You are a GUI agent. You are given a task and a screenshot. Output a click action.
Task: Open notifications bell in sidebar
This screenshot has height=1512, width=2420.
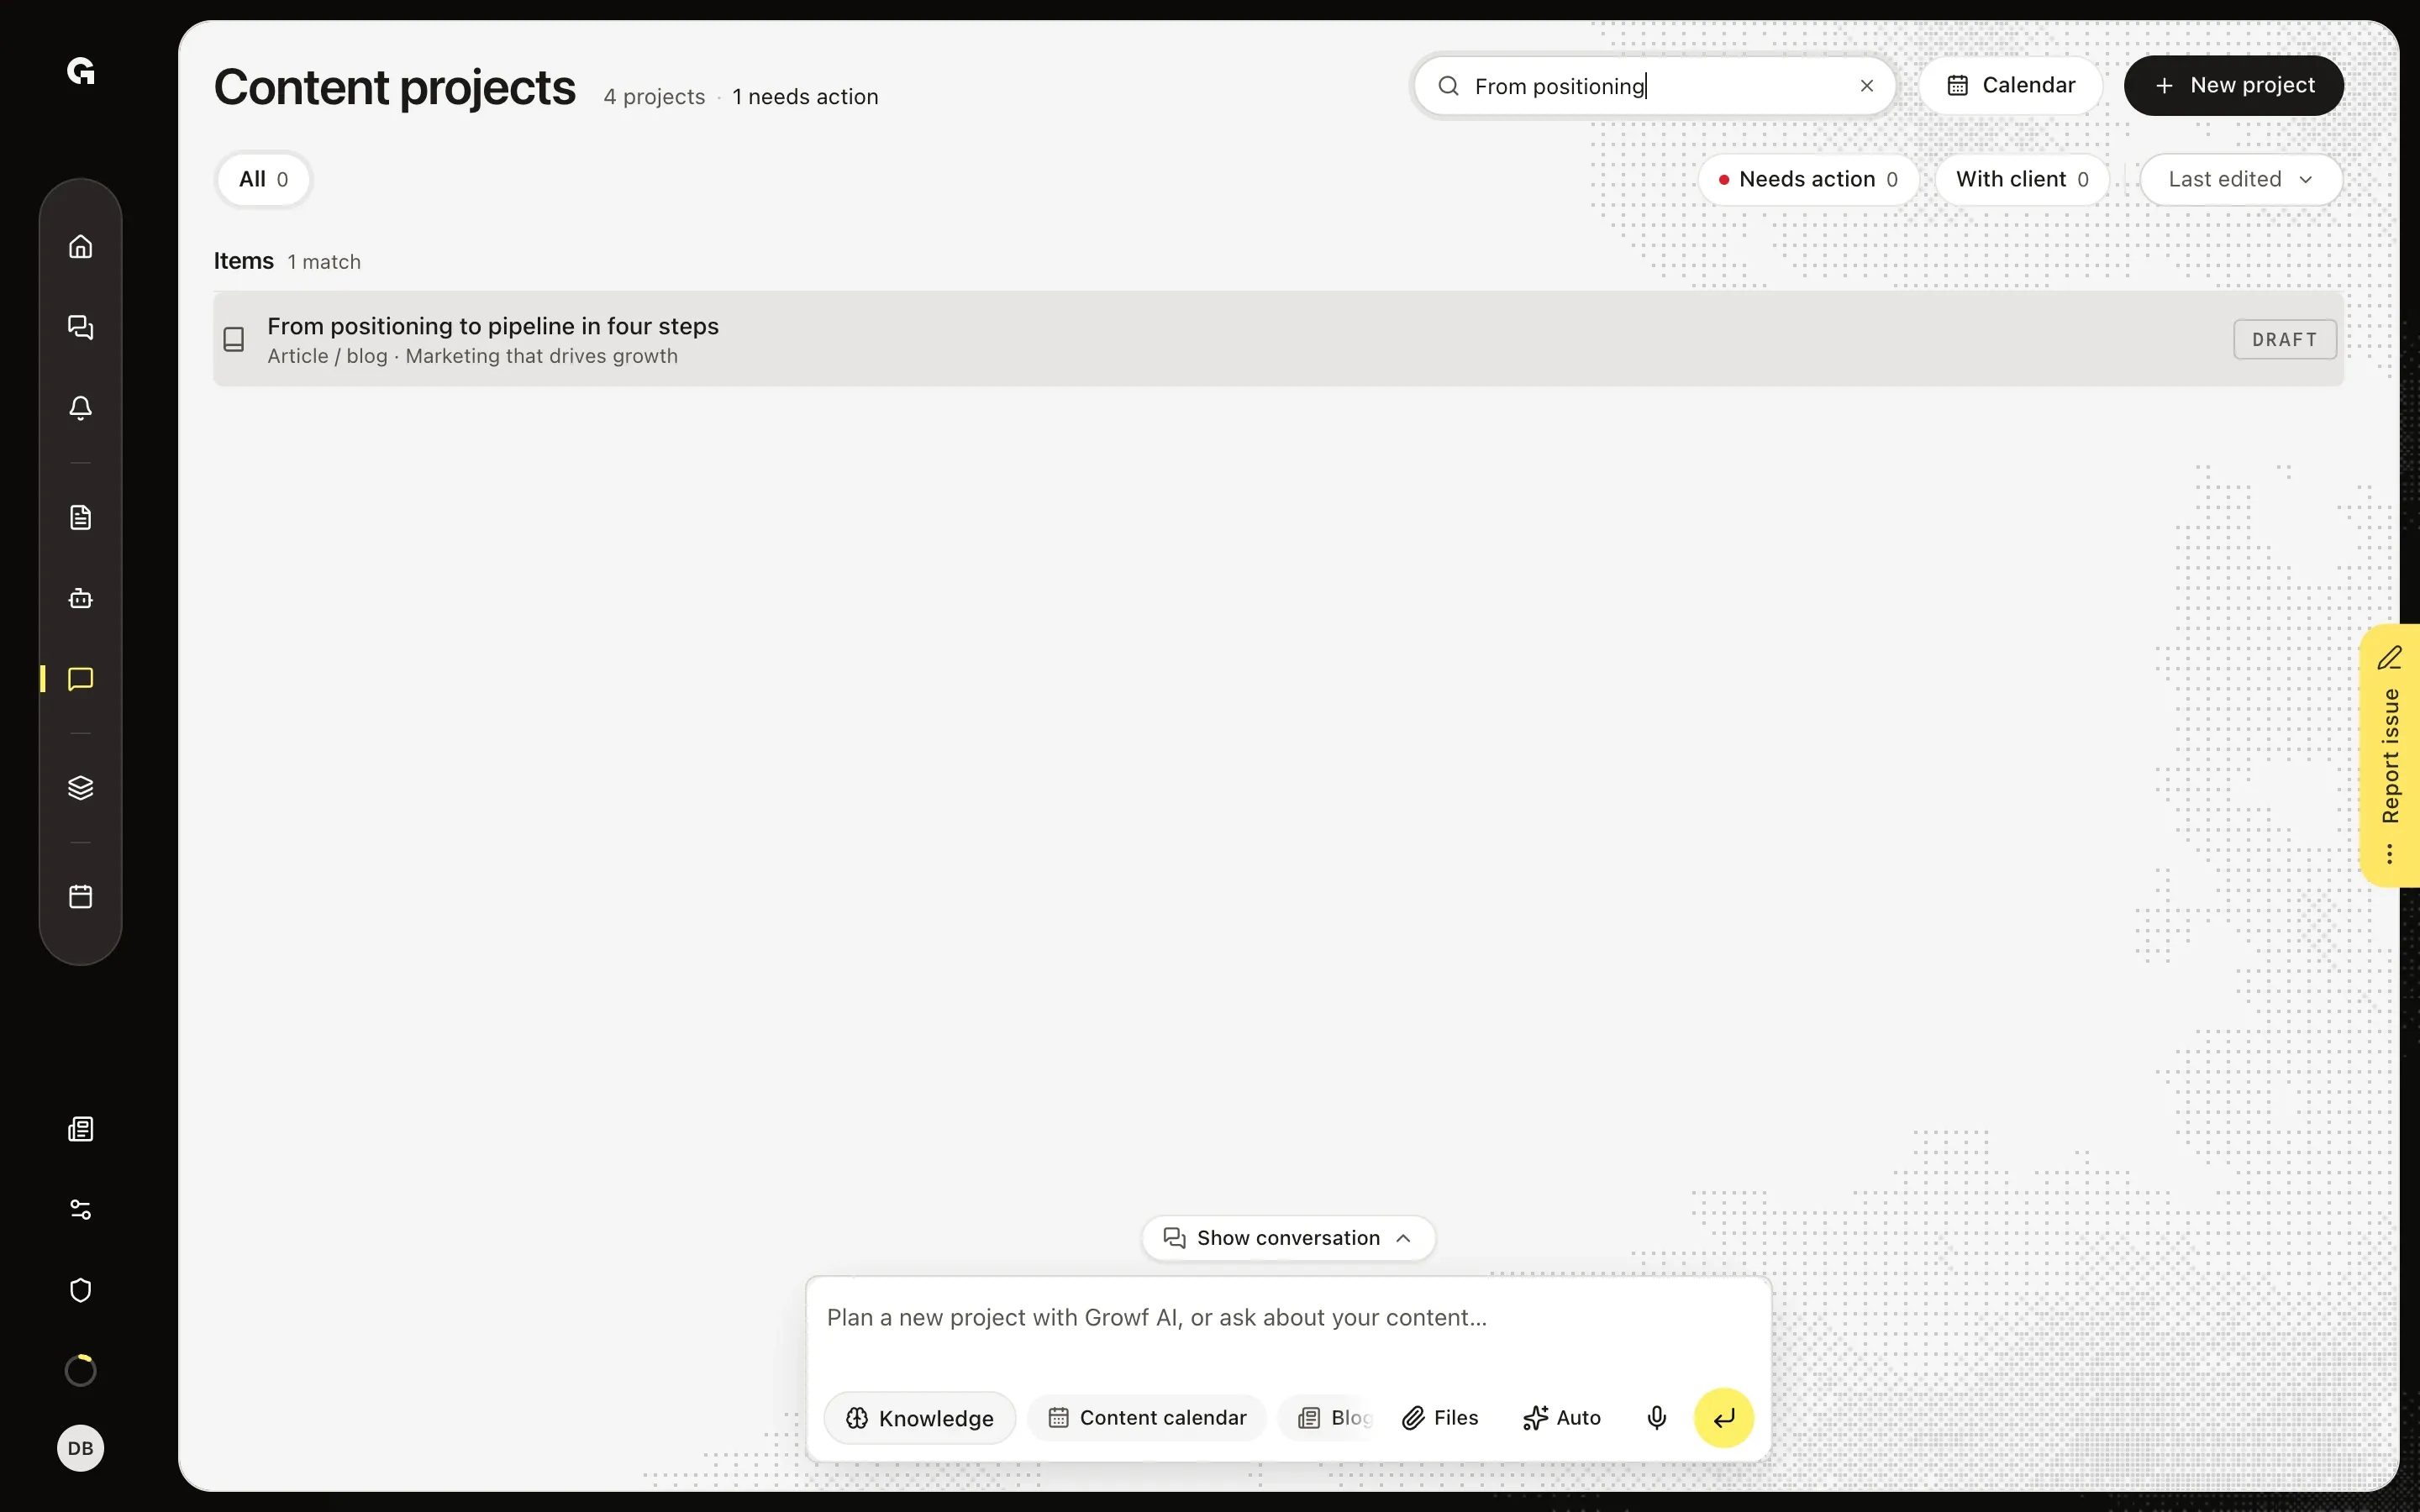click(81, 408)
